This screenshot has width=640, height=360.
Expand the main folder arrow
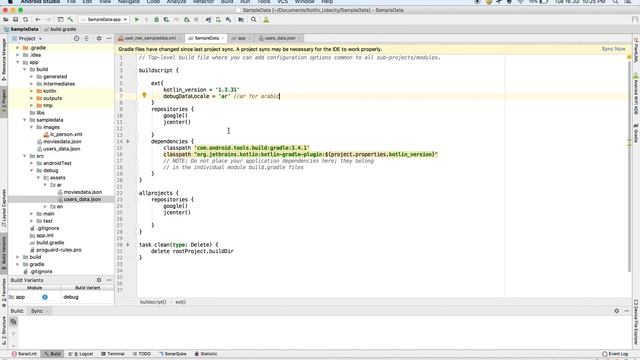pos(31,214)
